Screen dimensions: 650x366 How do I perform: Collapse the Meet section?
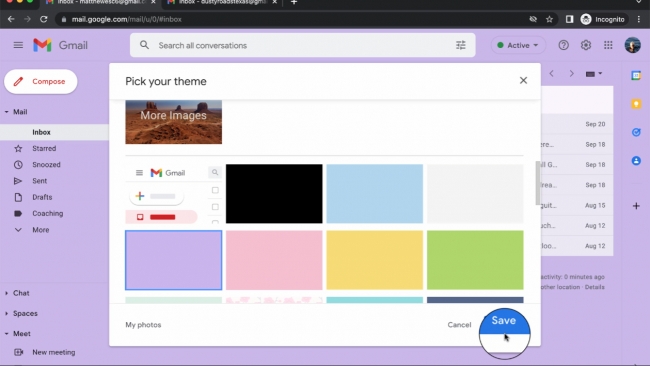7,334
